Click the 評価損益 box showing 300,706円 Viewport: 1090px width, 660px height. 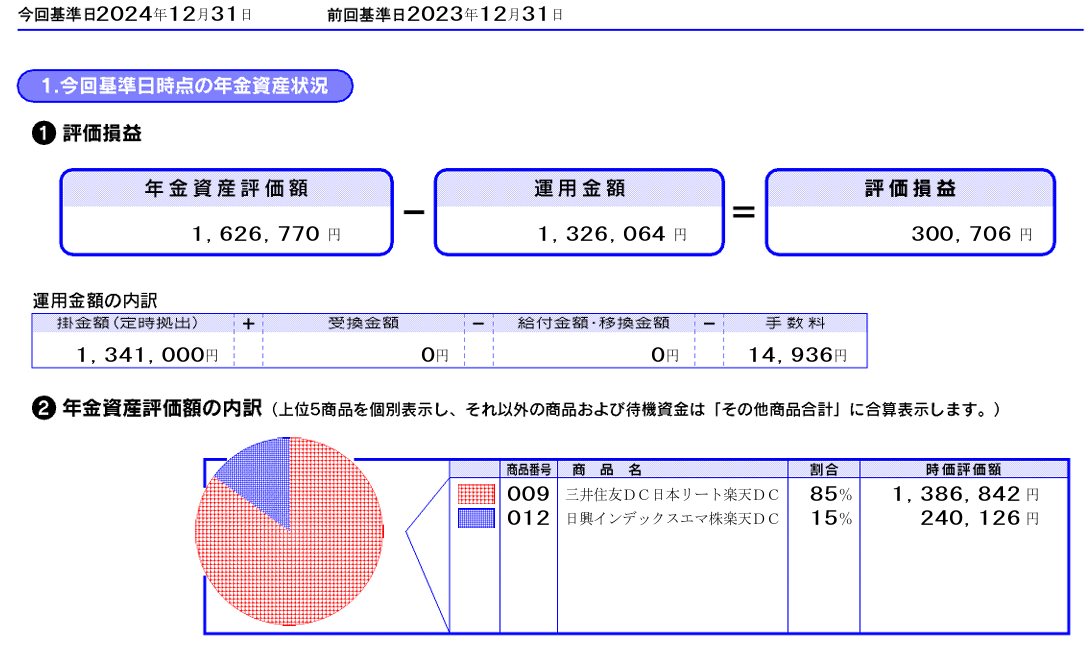(910, 212)
